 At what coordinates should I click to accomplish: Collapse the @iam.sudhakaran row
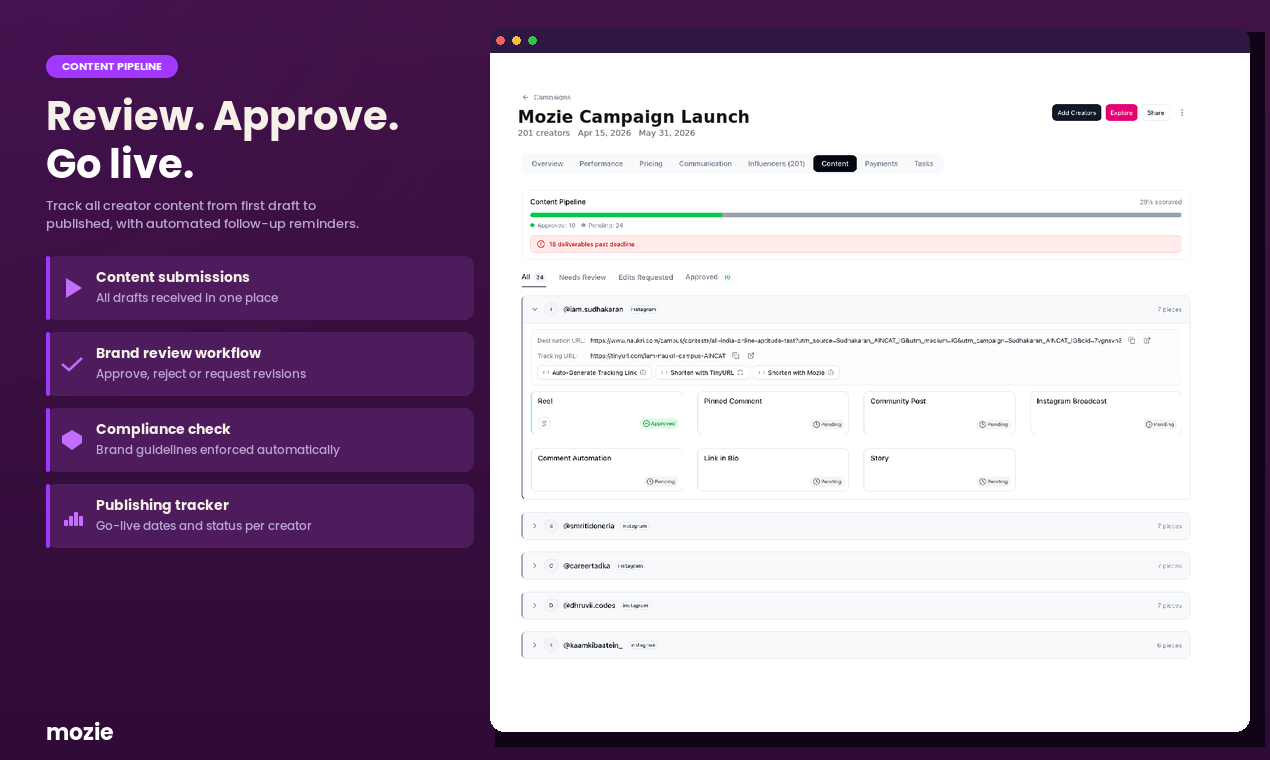(x=535, y=310)
